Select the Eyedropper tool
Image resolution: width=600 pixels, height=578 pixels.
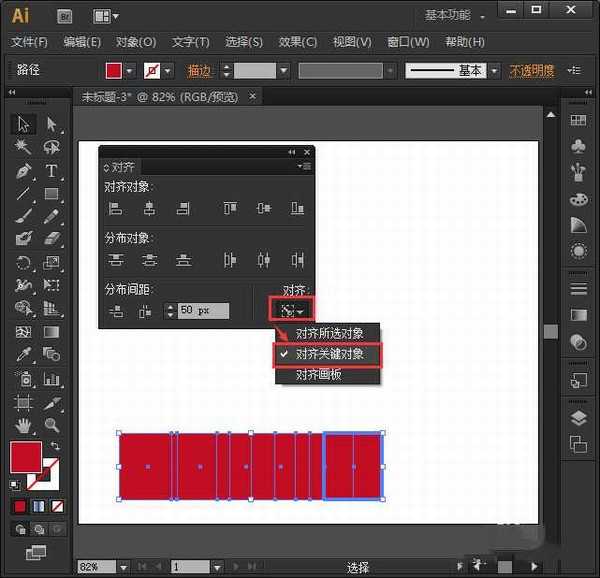coord(23,356)
